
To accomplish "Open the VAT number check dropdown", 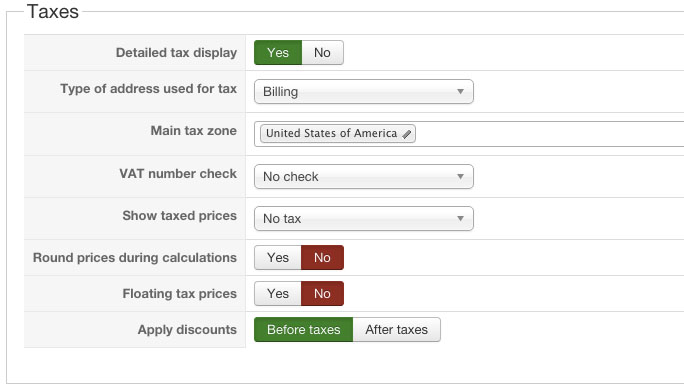I will 364,176.
